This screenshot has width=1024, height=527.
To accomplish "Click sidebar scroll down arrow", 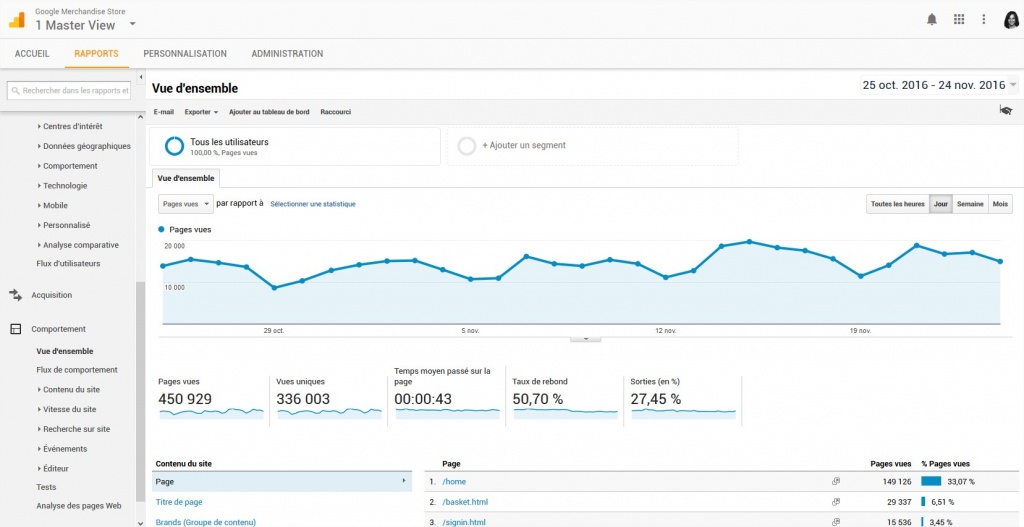I will [140, 522].
